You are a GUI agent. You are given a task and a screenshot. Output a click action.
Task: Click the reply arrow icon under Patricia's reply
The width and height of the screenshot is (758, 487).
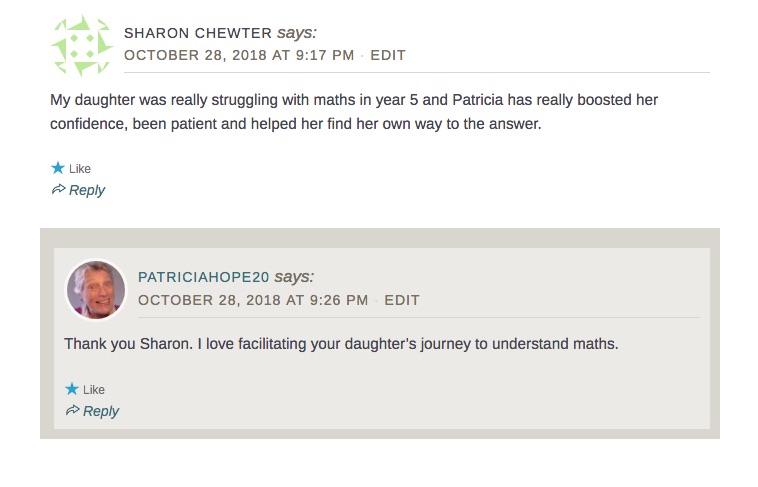(x=72, y=411)
